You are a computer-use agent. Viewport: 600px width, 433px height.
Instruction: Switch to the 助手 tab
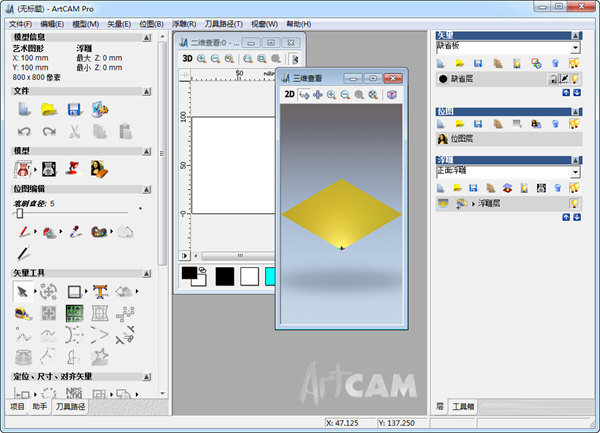(x=40, y=406)
